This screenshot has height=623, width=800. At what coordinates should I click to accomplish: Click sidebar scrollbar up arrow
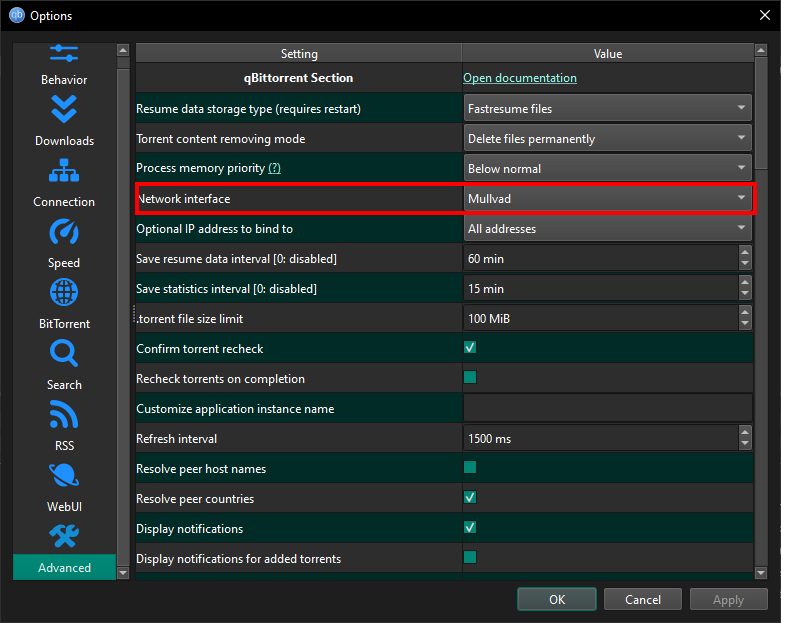(123, 50)
